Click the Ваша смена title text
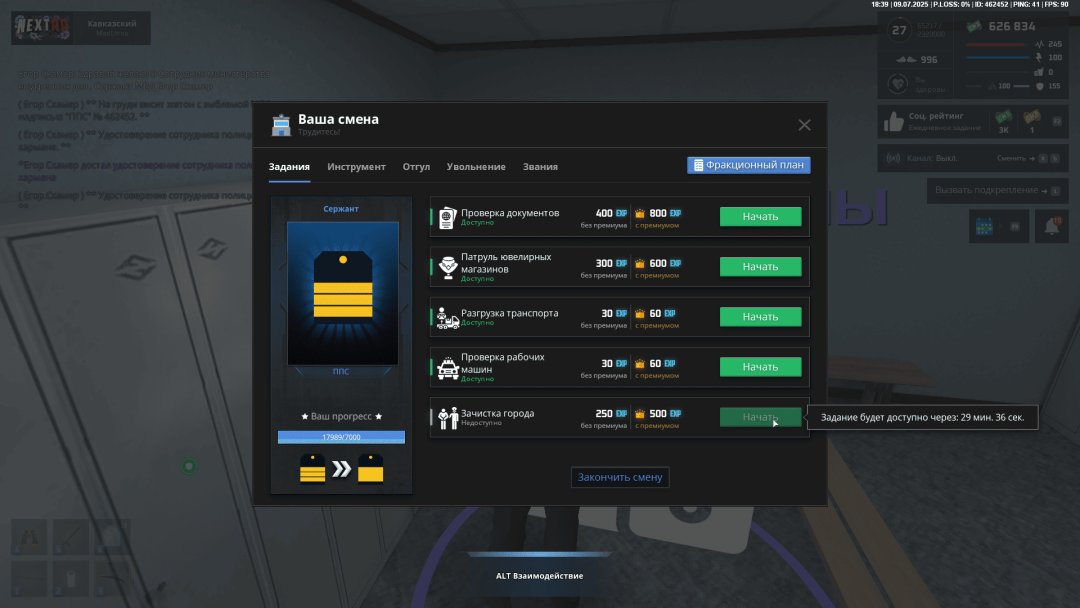This screenshot has height=608, width=1080. point(338,119)
